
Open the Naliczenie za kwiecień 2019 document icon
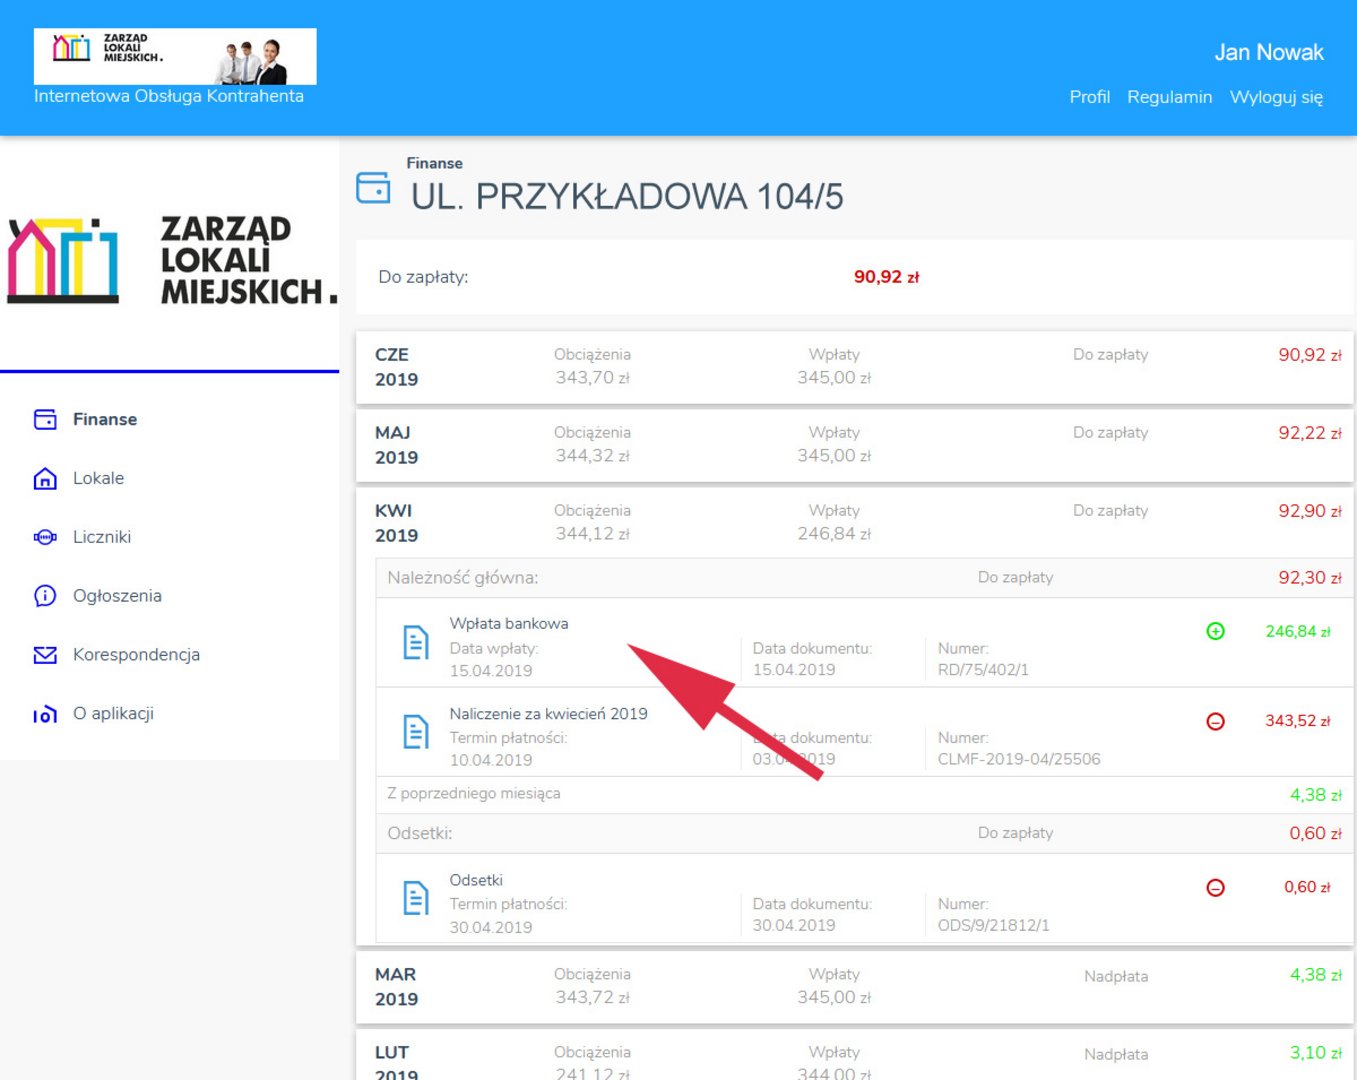click(416, 732)
